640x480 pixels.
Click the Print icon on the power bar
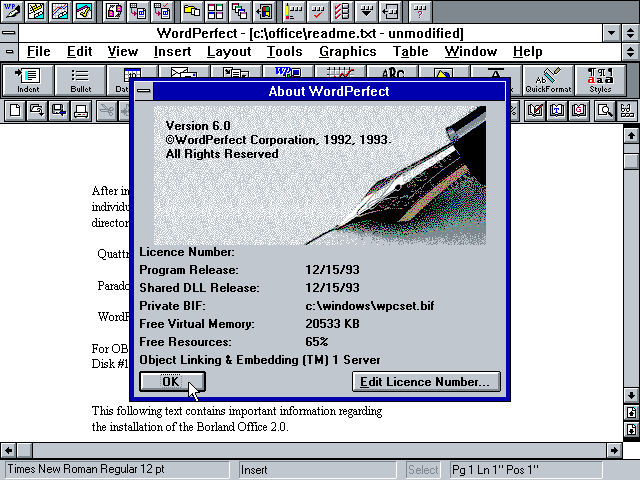pos(81,111)
